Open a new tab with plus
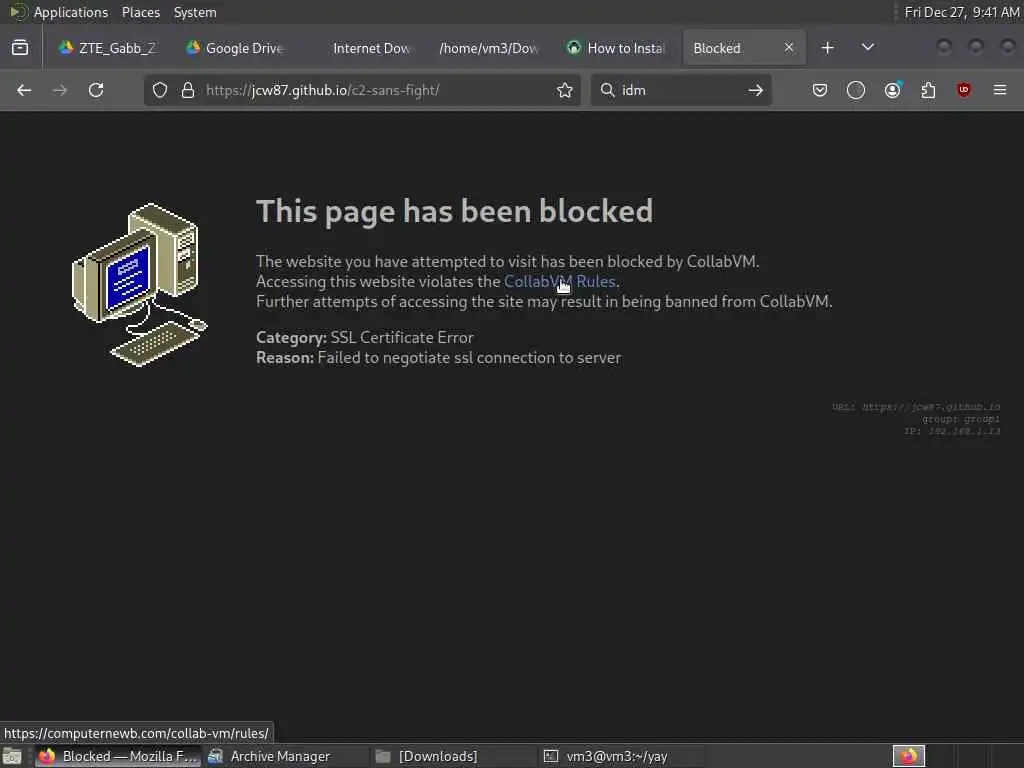The image size is (1024, 768). [x=827, y=48]
